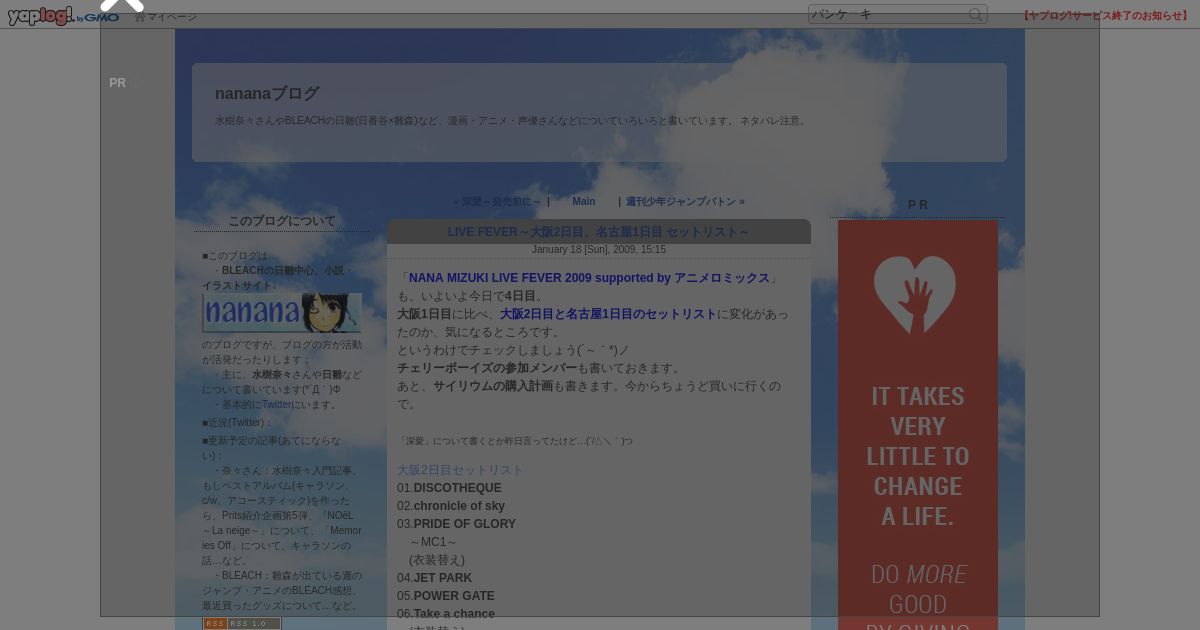This screenshot has height=630, width=1200.
Task: Click the チェリーボーイズの参加メンバー bold text
Action: (487, 368)
